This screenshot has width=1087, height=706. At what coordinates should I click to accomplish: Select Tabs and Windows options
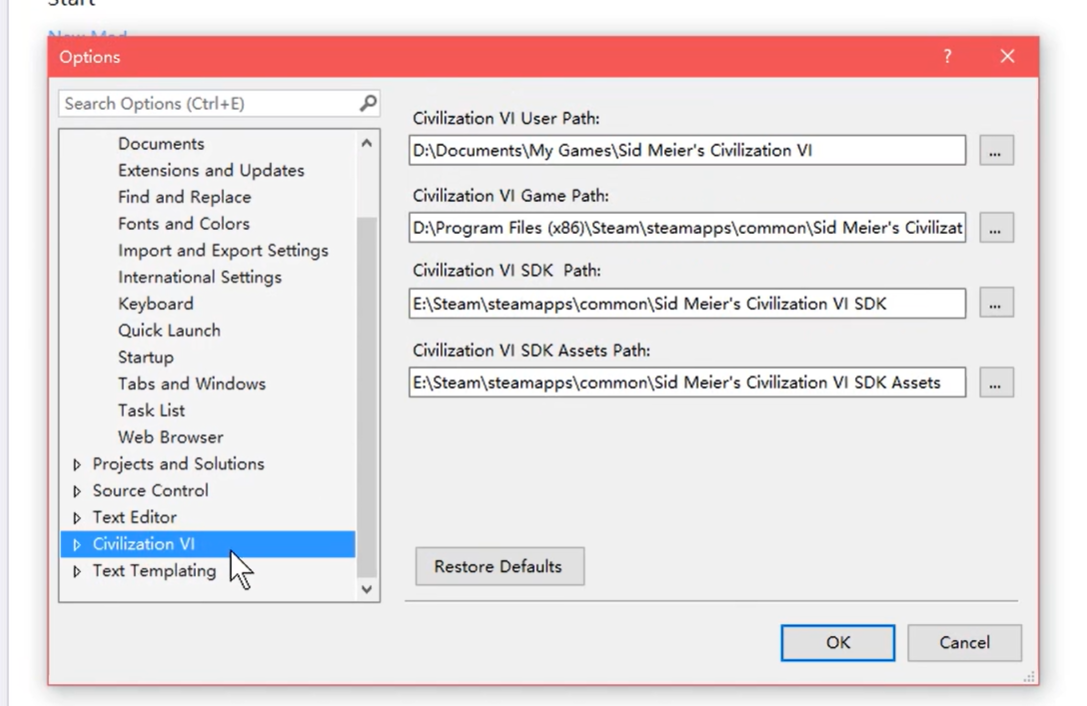[x=191, y=384]
